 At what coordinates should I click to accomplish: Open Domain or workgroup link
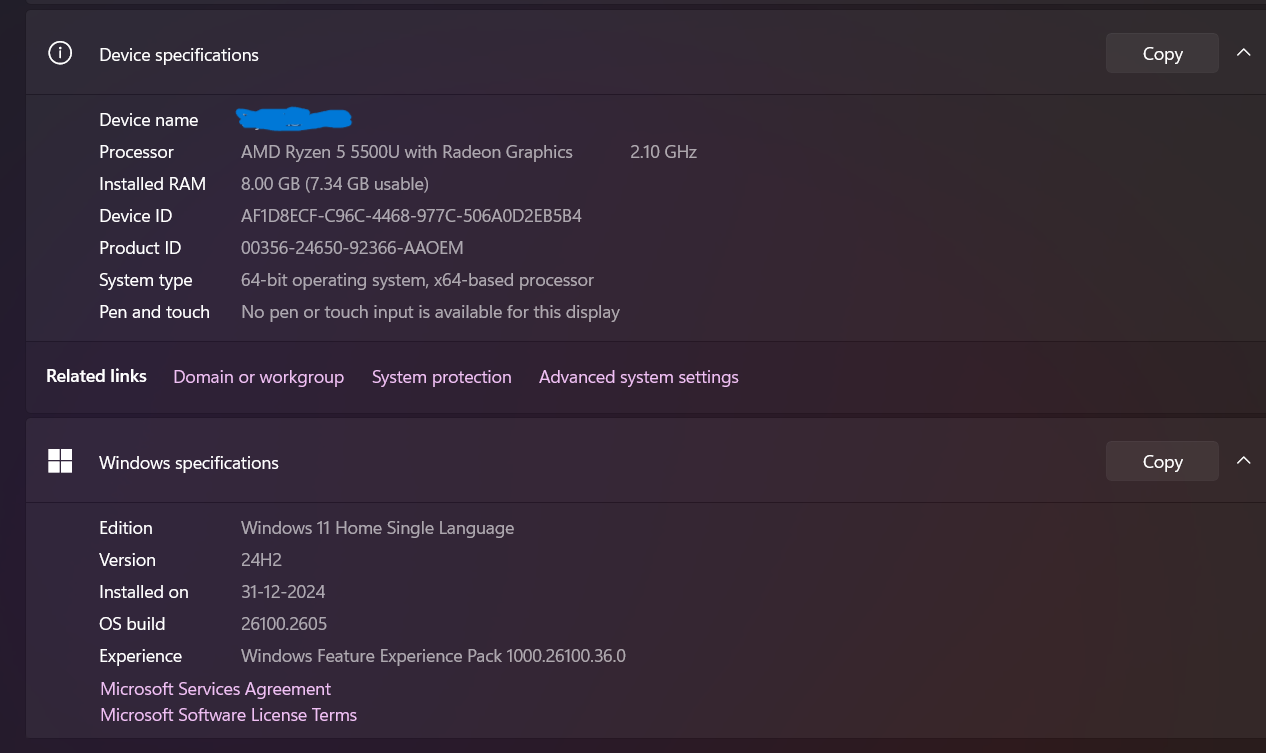click(258, 377)
